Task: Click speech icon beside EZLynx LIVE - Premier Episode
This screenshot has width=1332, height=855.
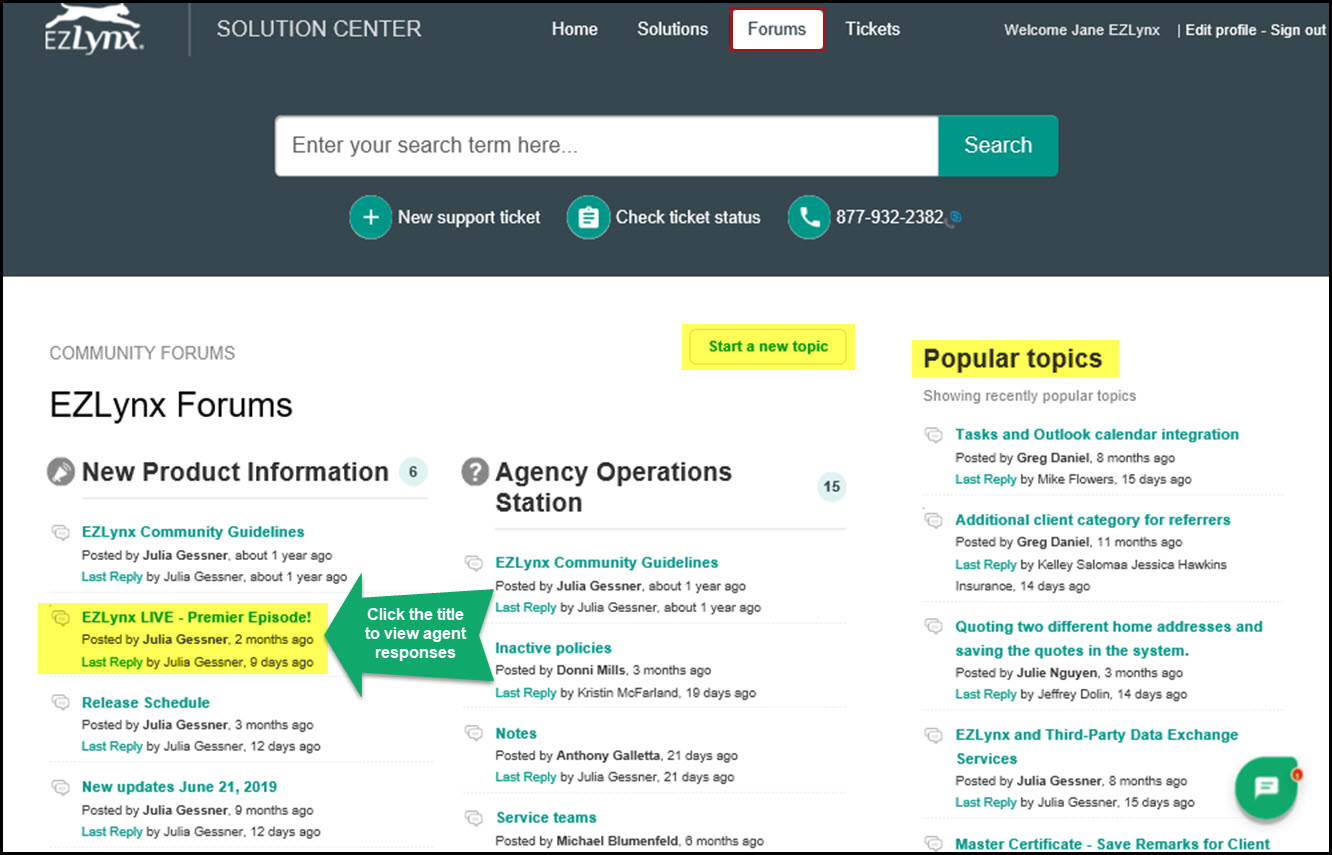Action: 61,617
